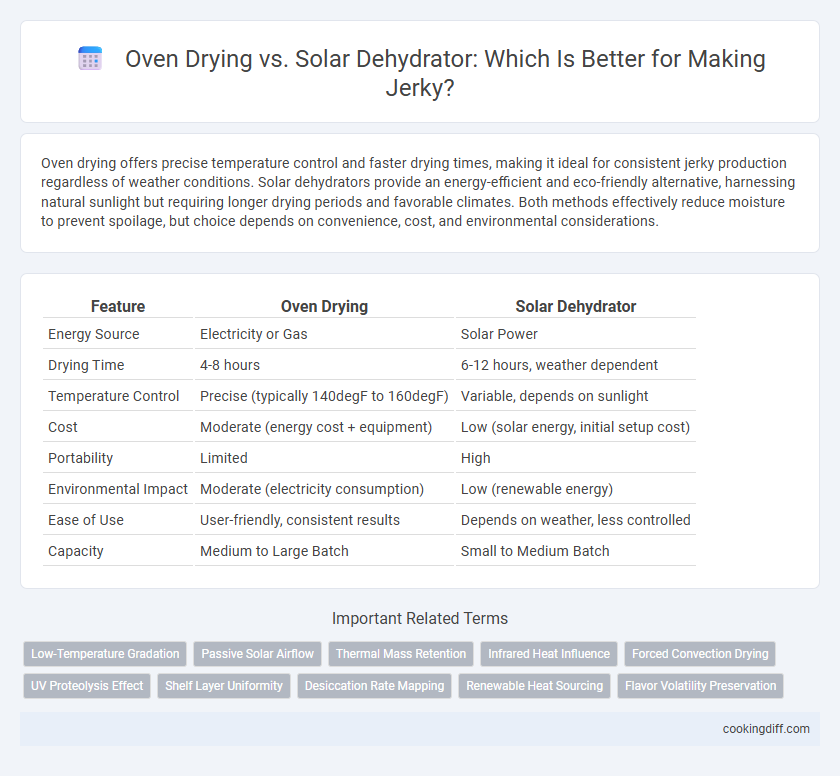Click the calendar grid icon beside the title
The width and height of the screenshot is (840, 776).
(x=90, y=58)
